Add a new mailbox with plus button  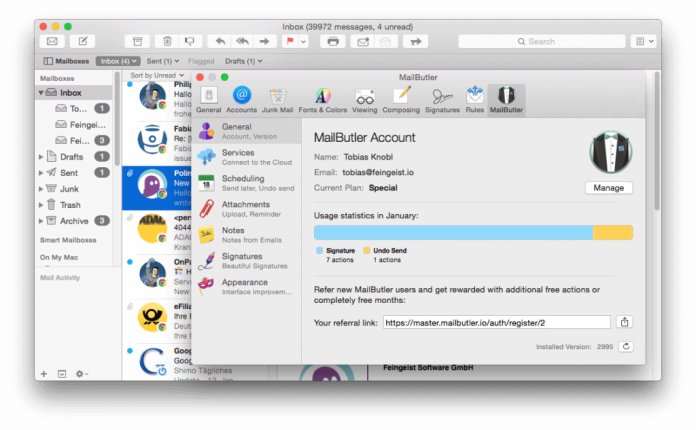click(x=44, y=374)
